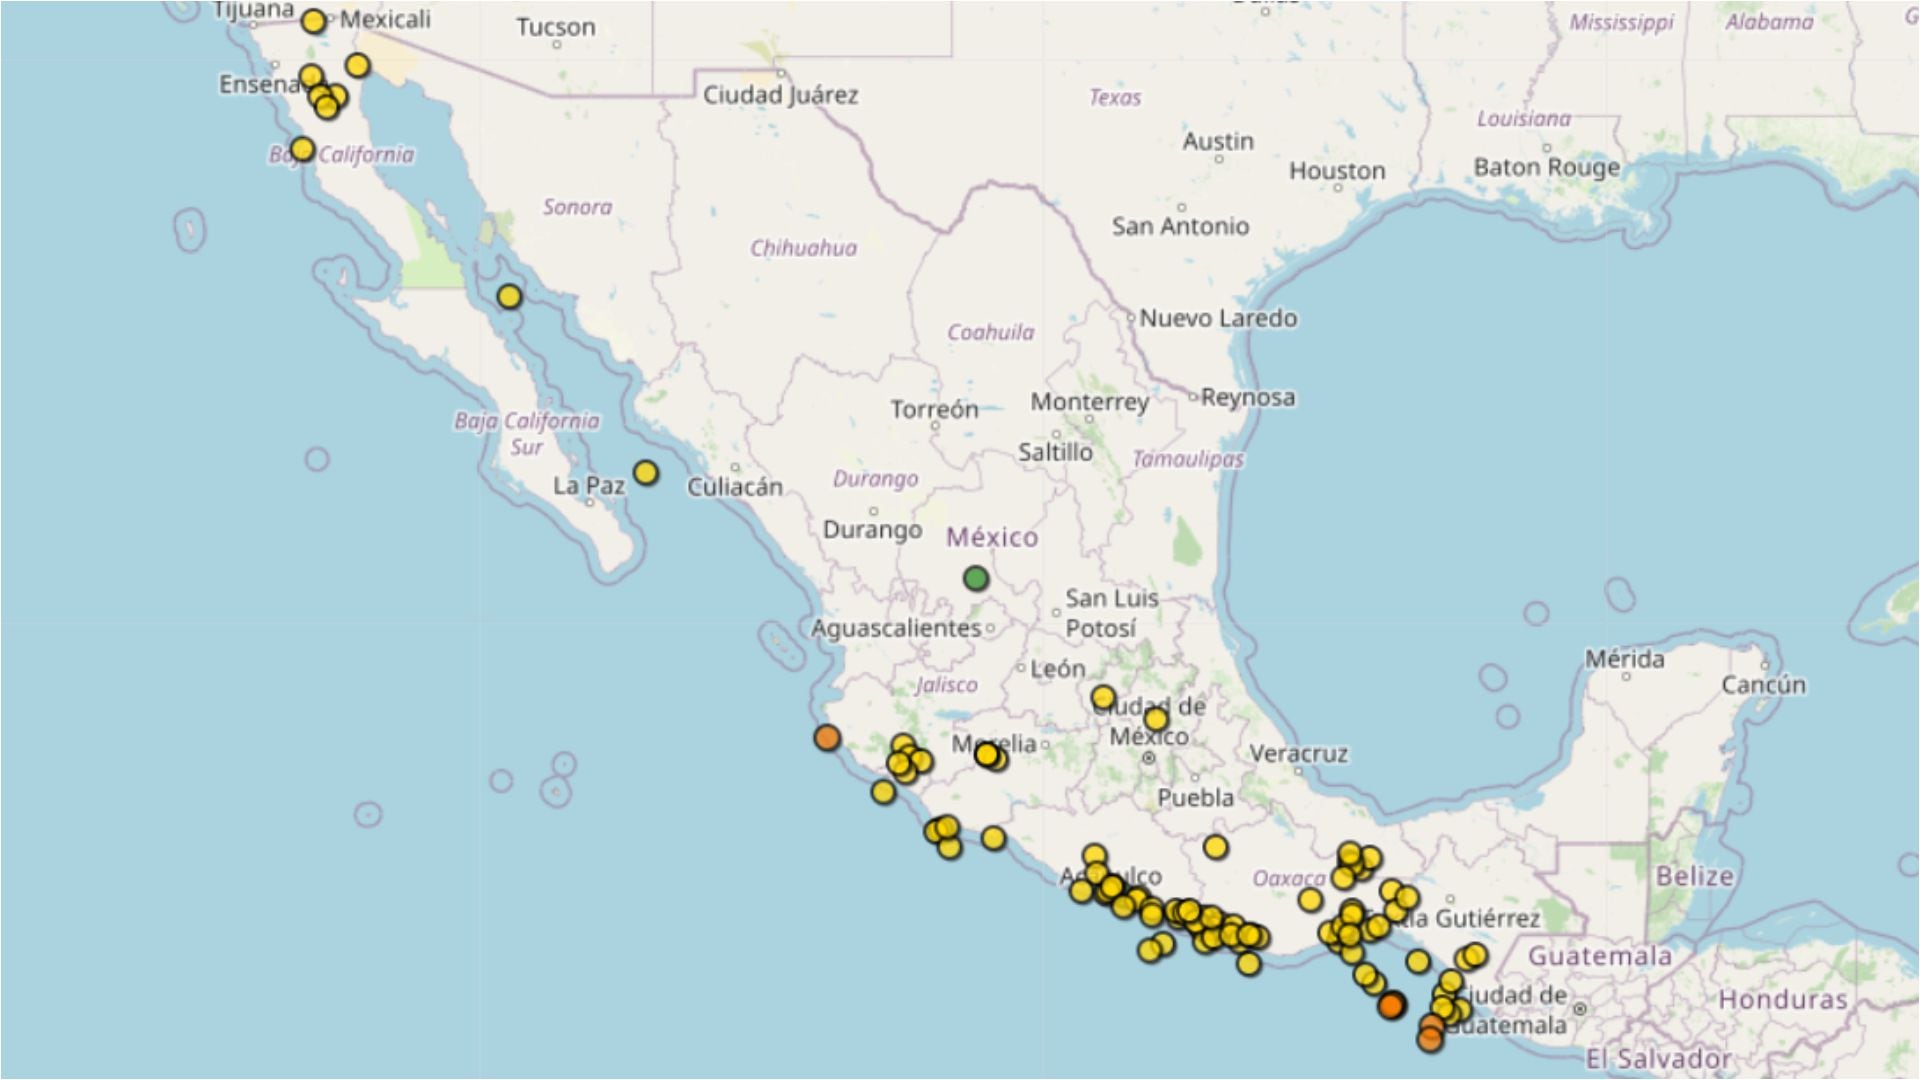Click the green earthquake marker below México label

pos(976,578)
